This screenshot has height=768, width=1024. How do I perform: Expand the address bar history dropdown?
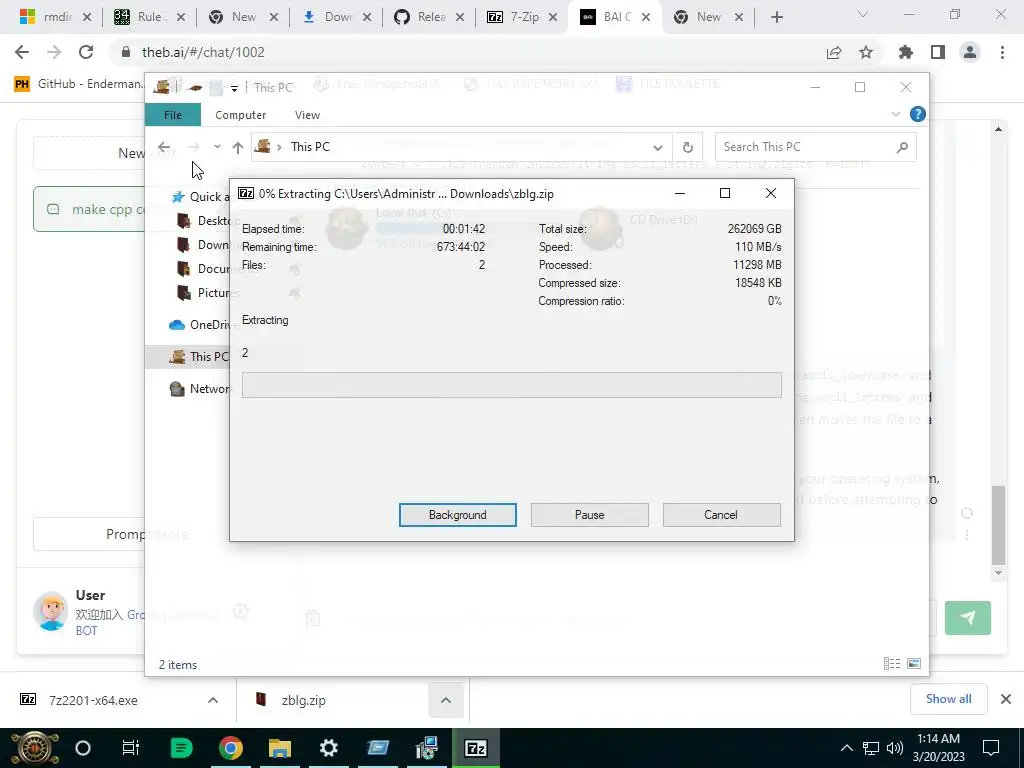pos(658,147)
